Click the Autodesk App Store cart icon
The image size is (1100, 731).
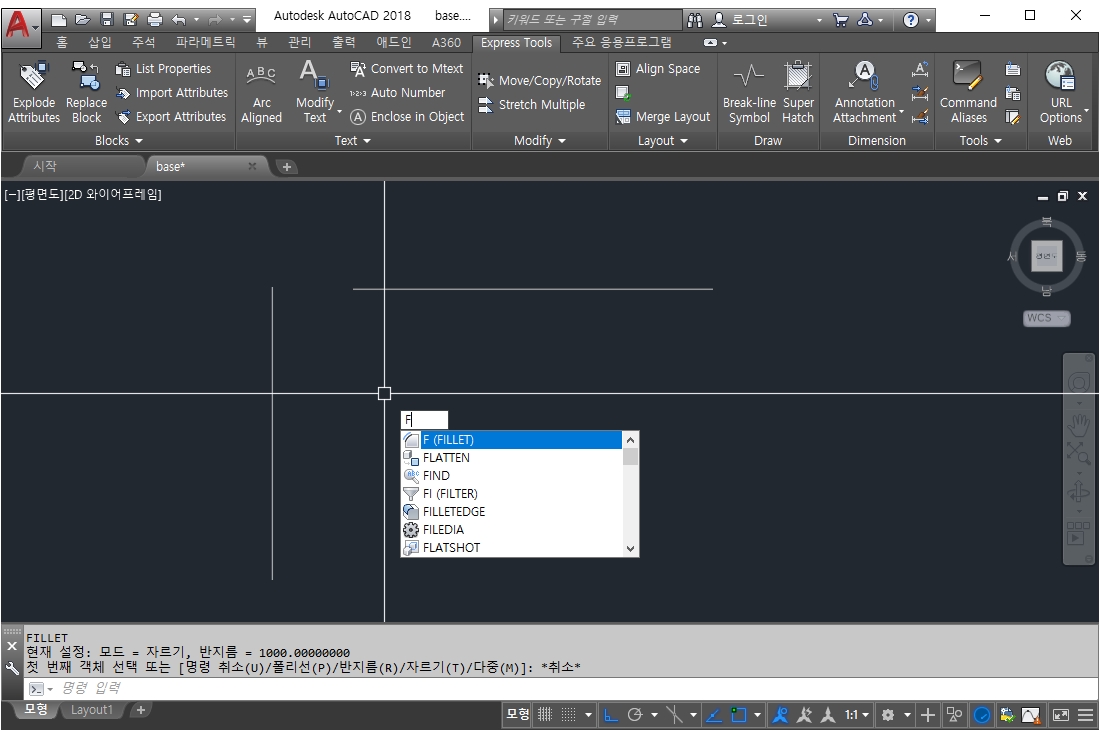tap(840, 20)
